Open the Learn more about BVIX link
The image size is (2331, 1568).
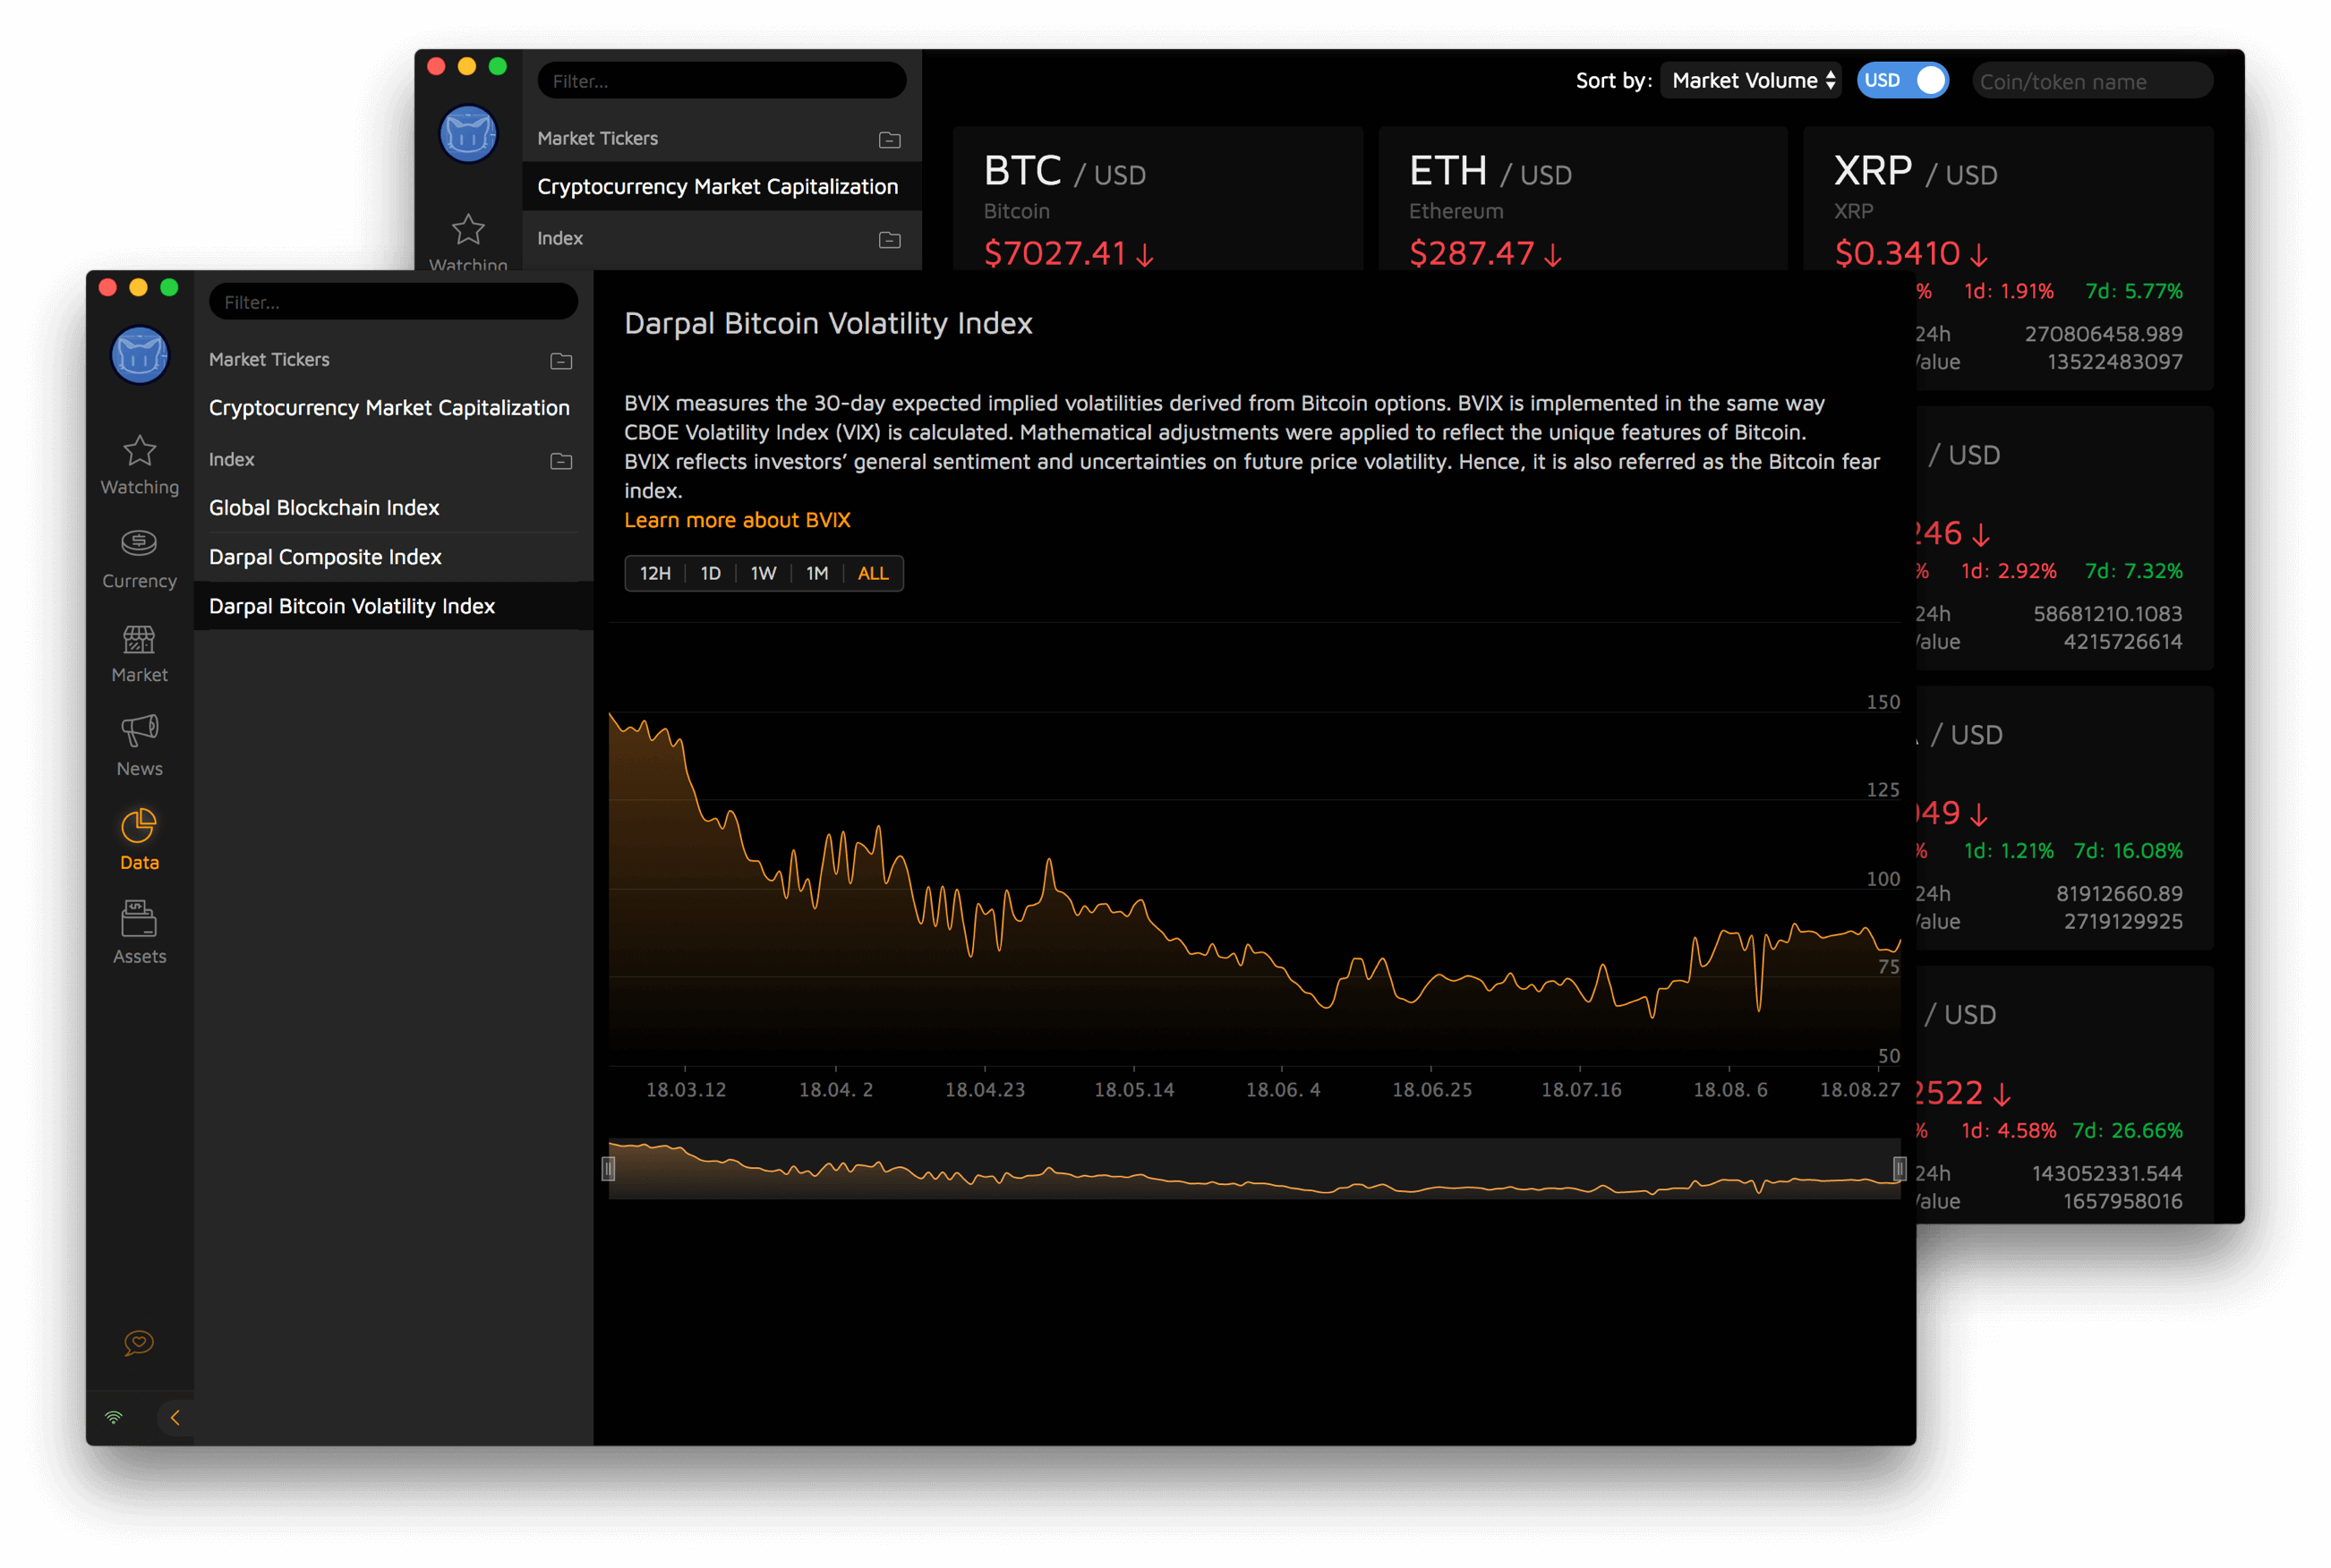[x=737, y=520]
